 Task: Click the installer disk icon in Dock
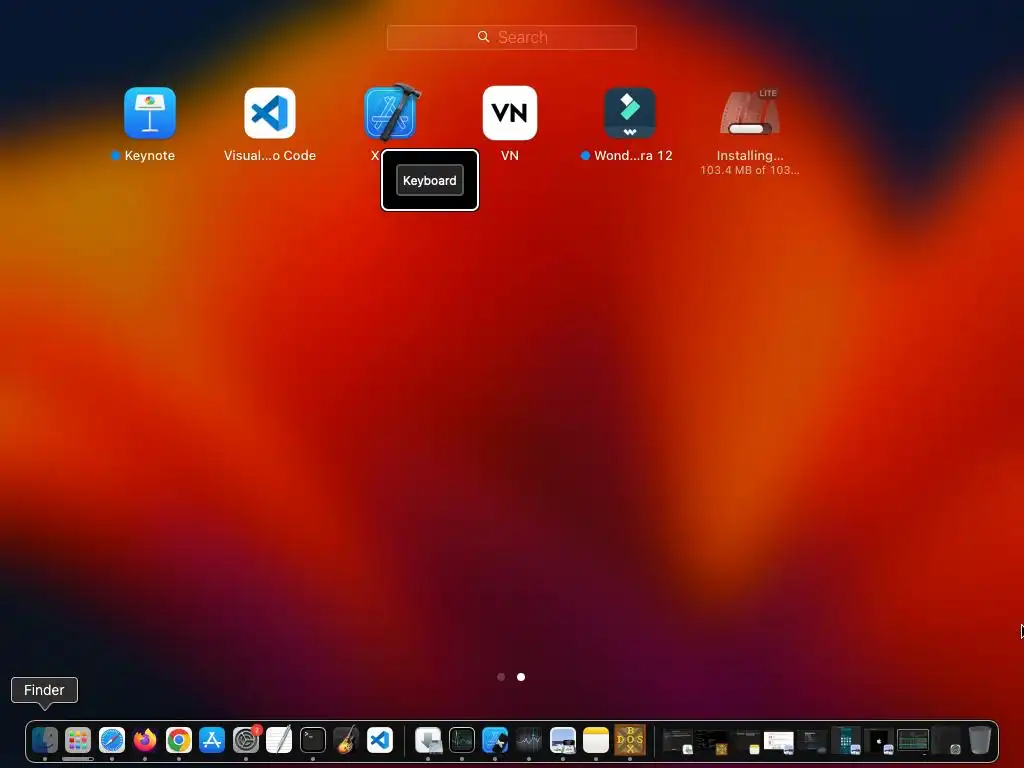pyautogui.click(x=428, y=741)
